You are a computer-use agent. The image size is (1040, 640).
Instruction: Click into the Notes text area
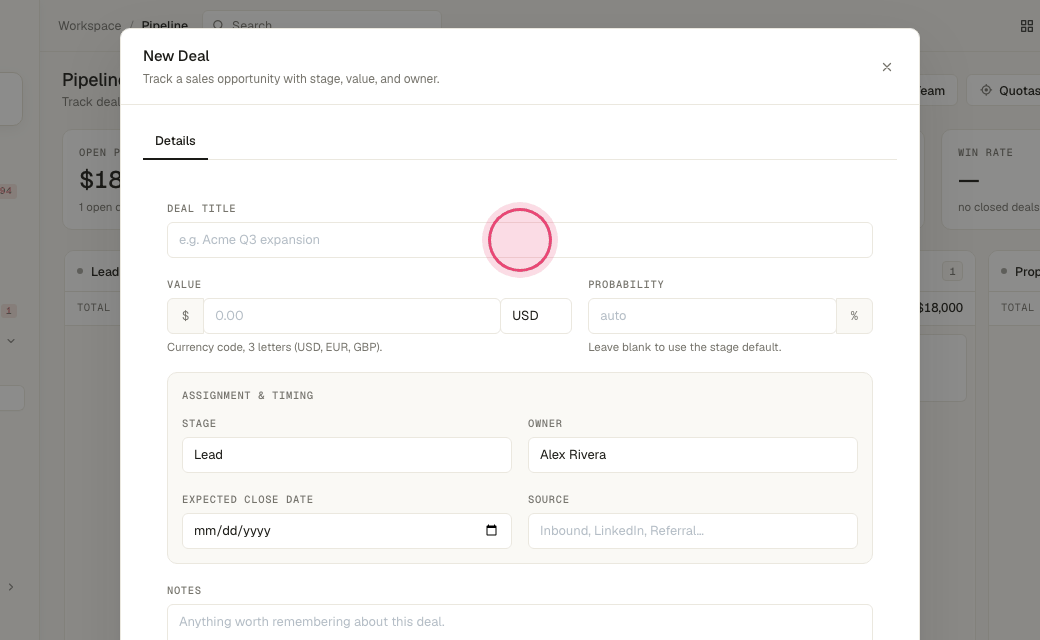519,622
